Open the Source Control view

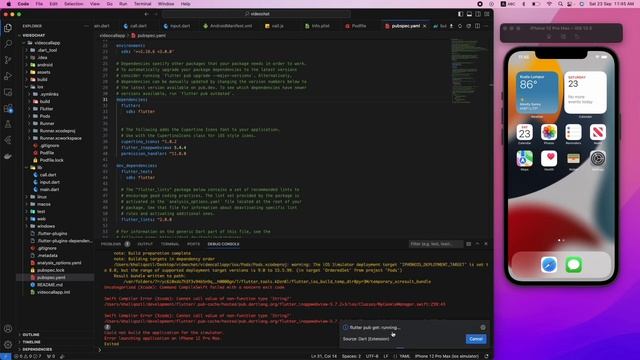(x=8, y=60)
